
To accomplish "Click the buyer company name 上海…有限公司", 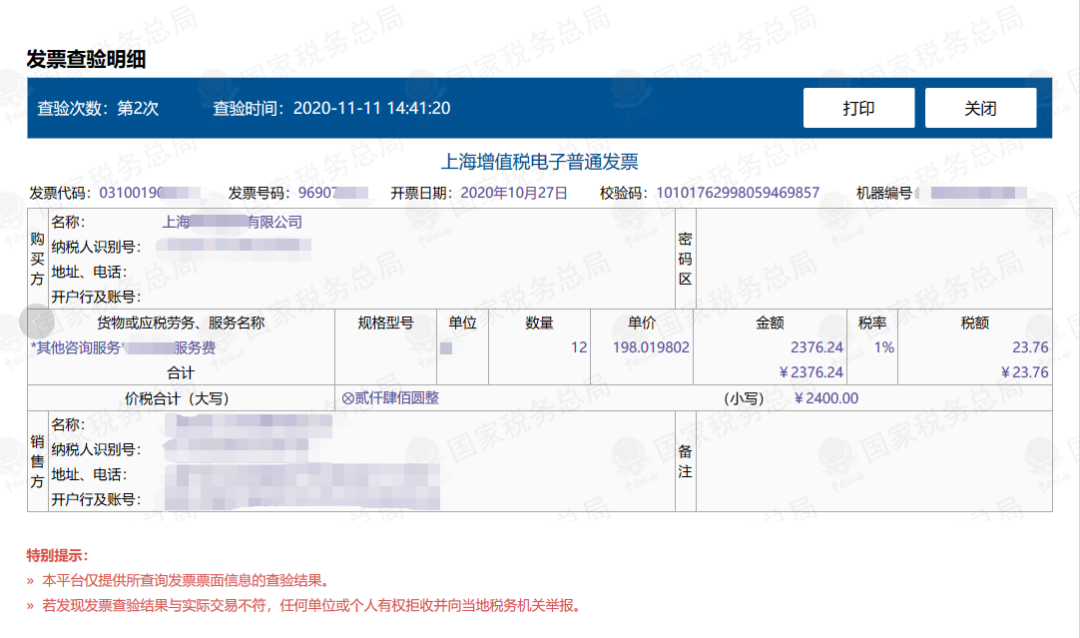I will click(x=230, y=222).
